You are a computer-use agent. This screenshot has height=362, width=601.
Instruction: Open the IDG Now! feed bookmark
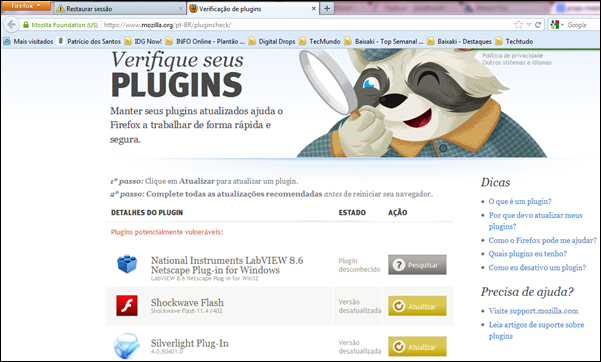(143, 41)
